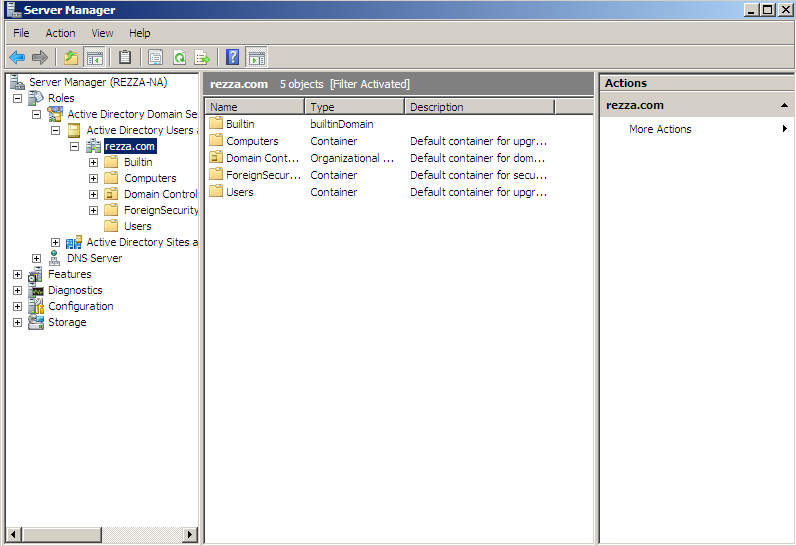Screen dimensions: 796x546
Task: Toggle the Show/Hide Console Tree button
Action: pos(94,57)
